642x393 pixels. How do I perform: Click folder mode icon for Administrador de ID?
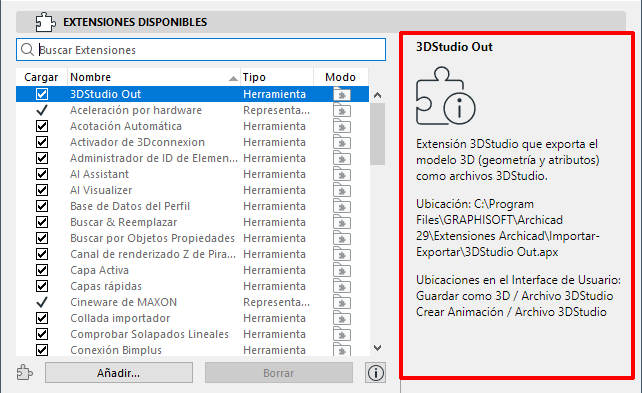342,158
